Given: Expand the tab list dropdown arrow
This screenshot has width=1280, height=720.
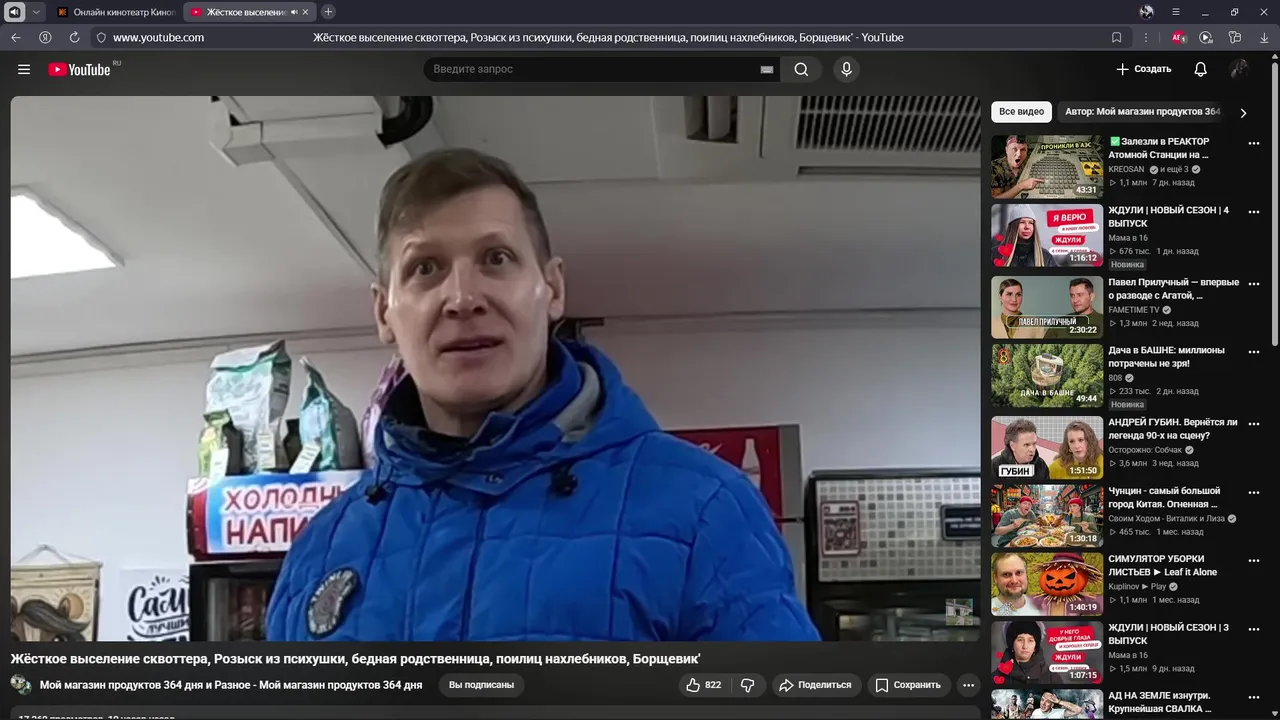Looking at the screenshot, I should point(37,12).
